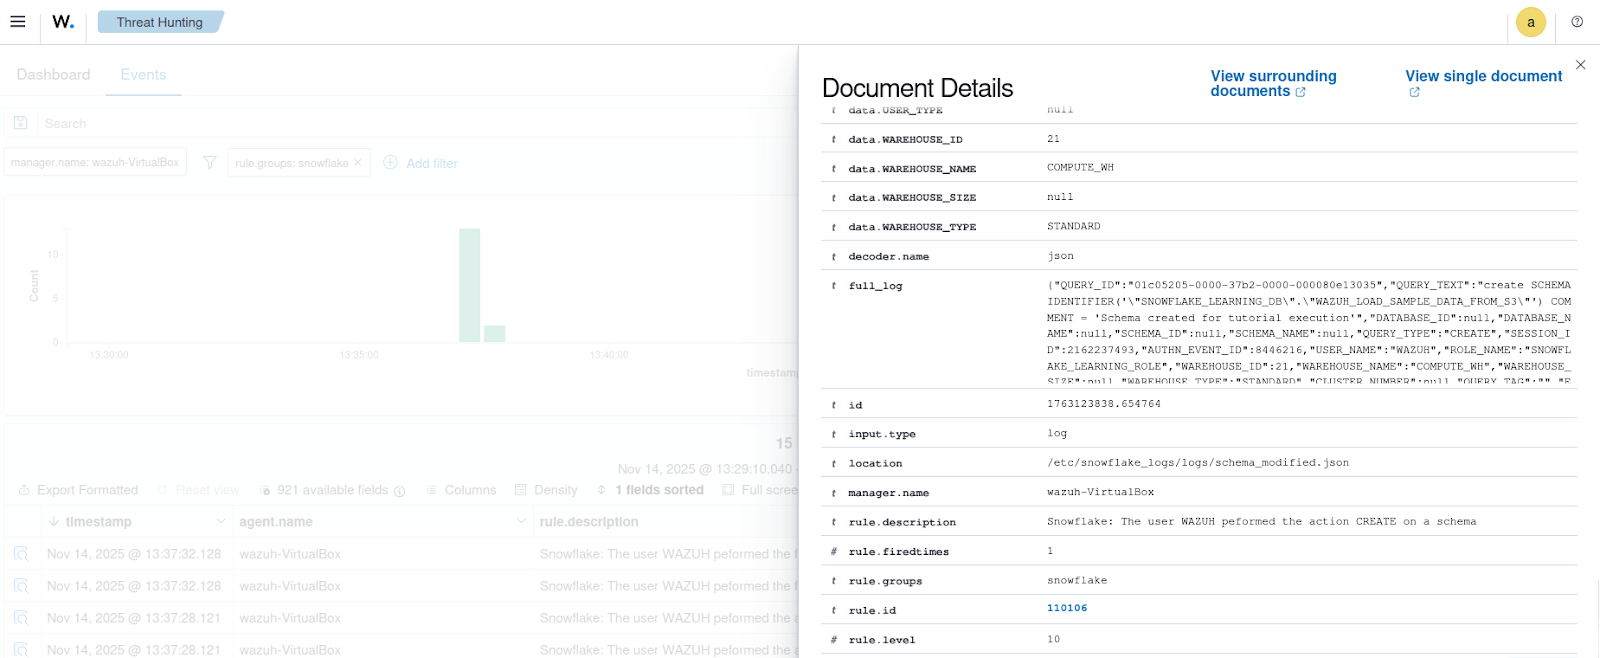Open the Columns selector

pos(461,490)
